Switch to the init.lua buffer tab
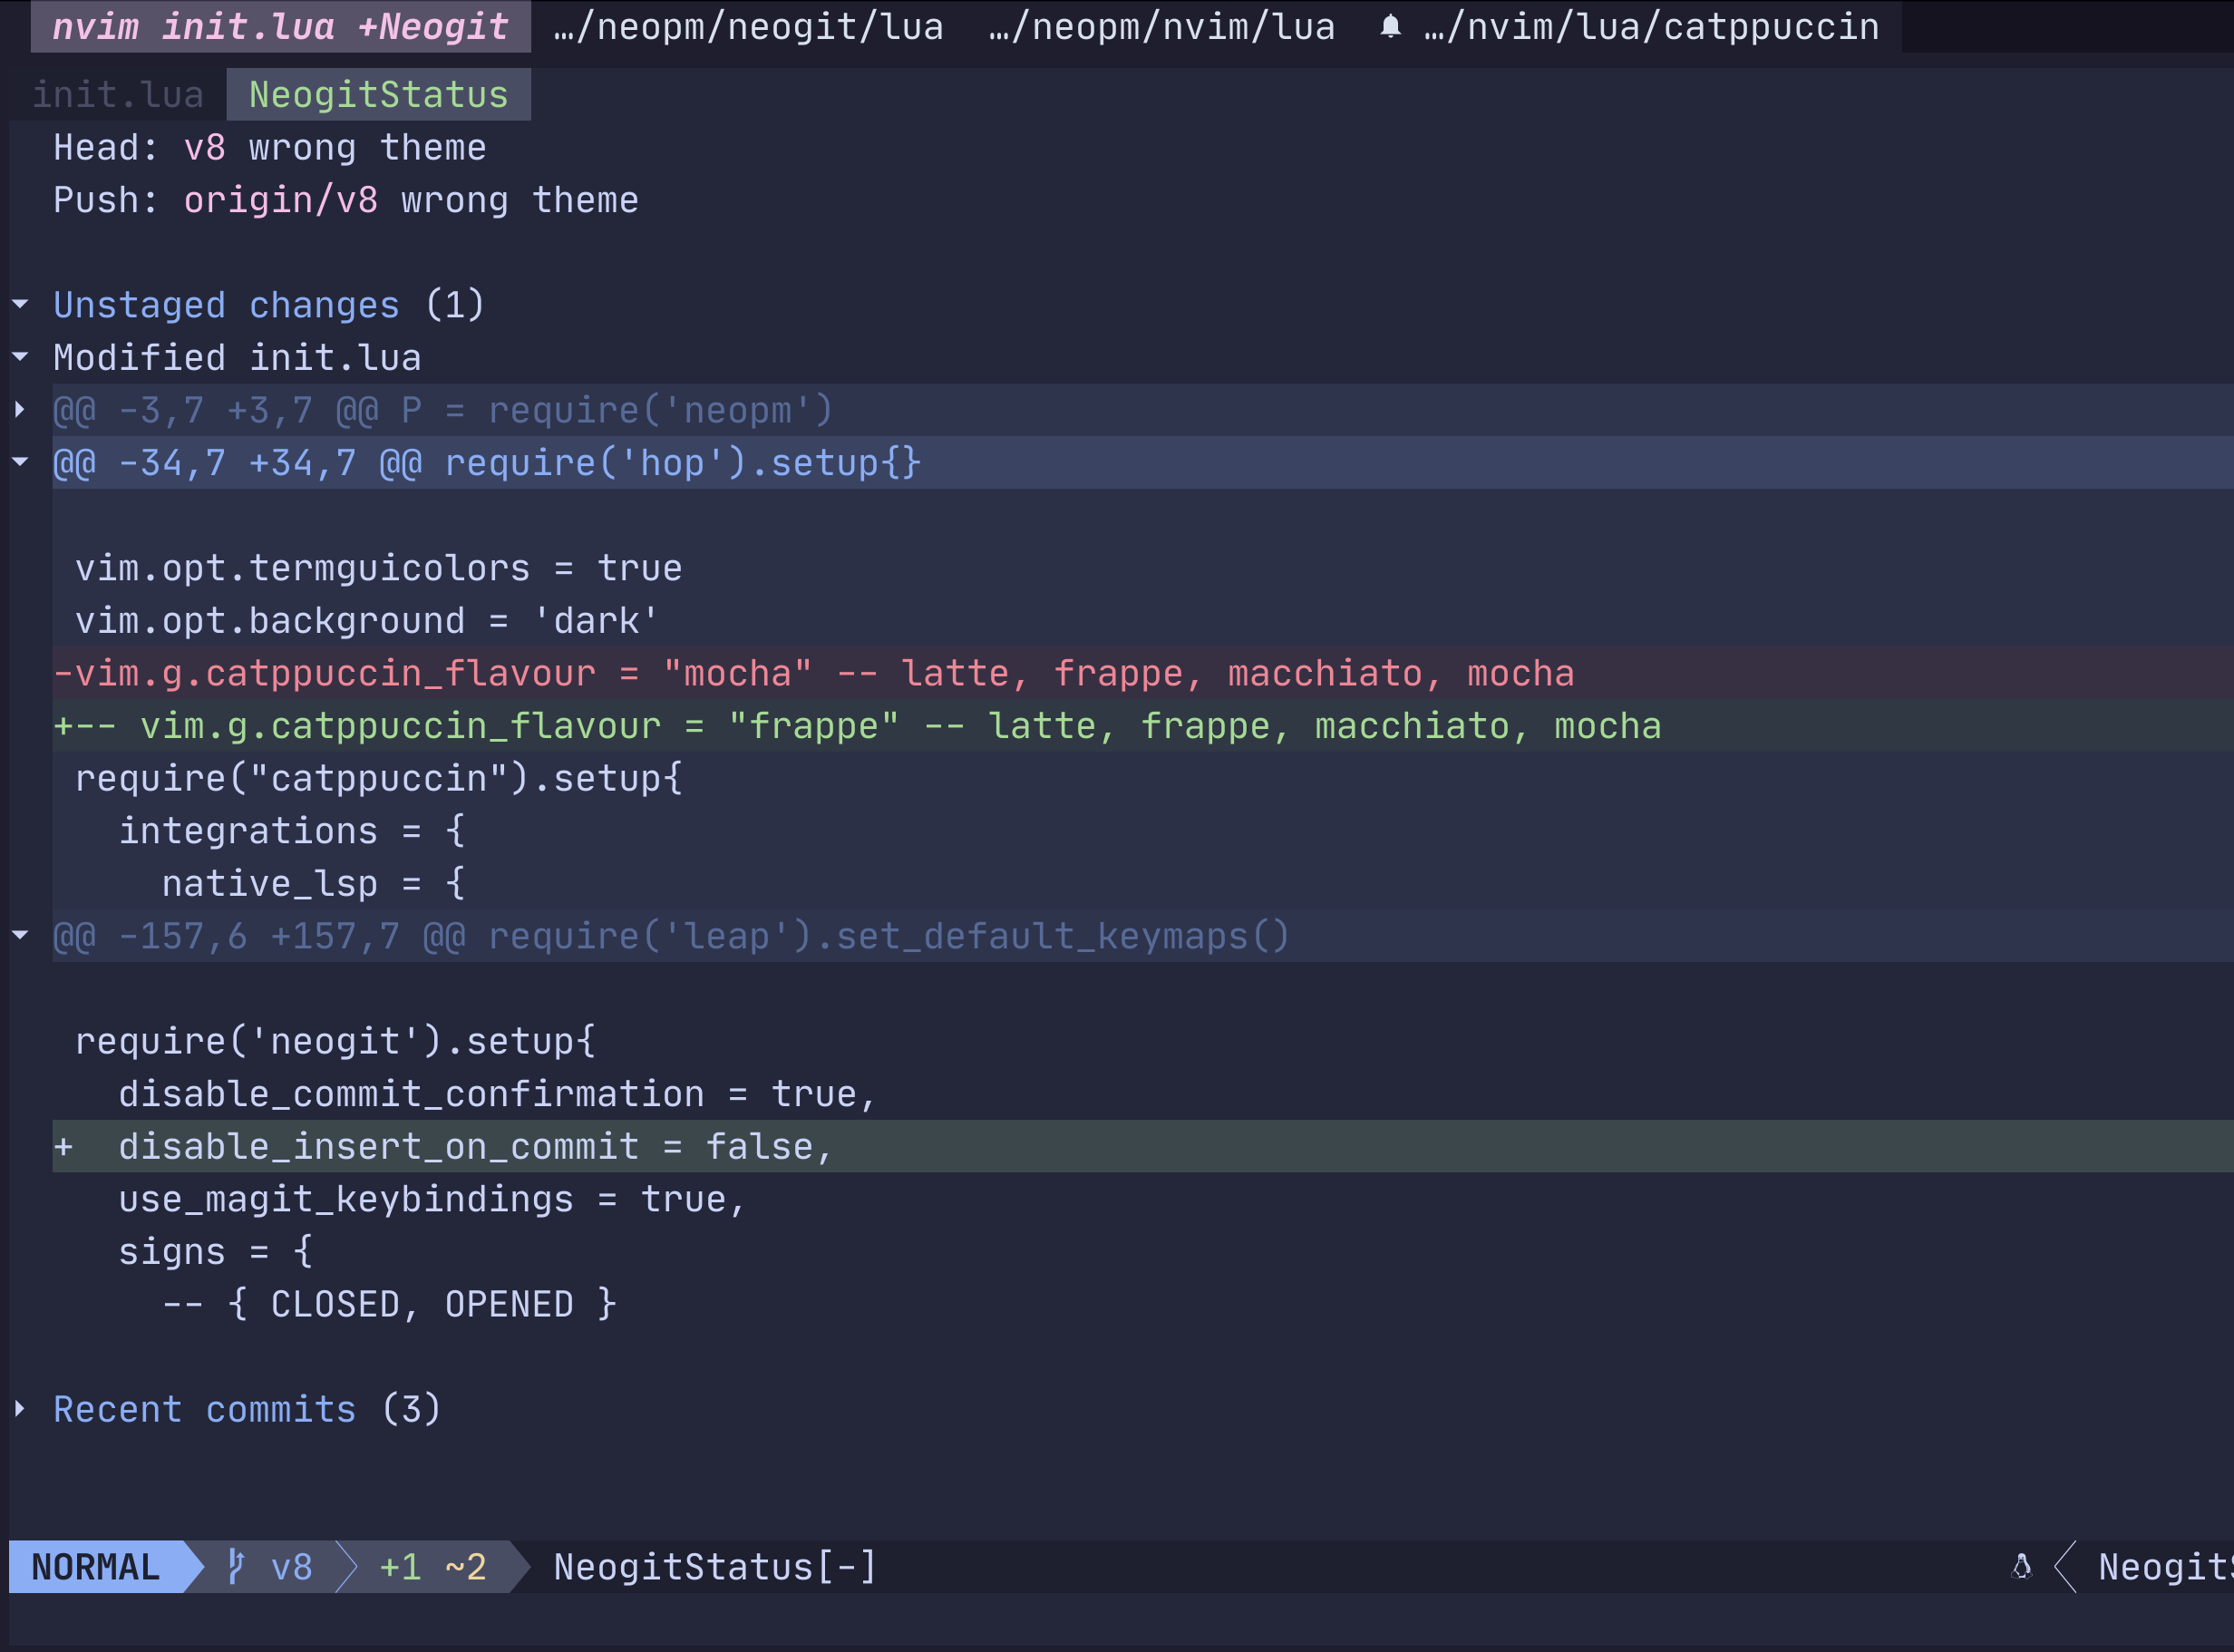2234x1652 pixels. [x=117, y=93]
